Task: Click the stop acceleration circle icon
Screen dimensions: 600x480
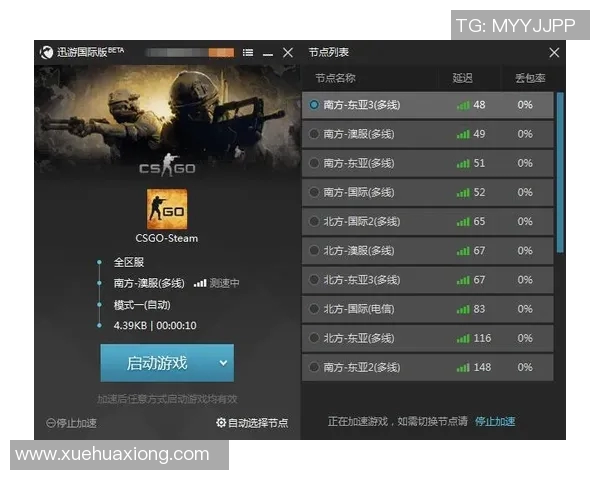Action: pyautogui.click(x=51, y=423)
